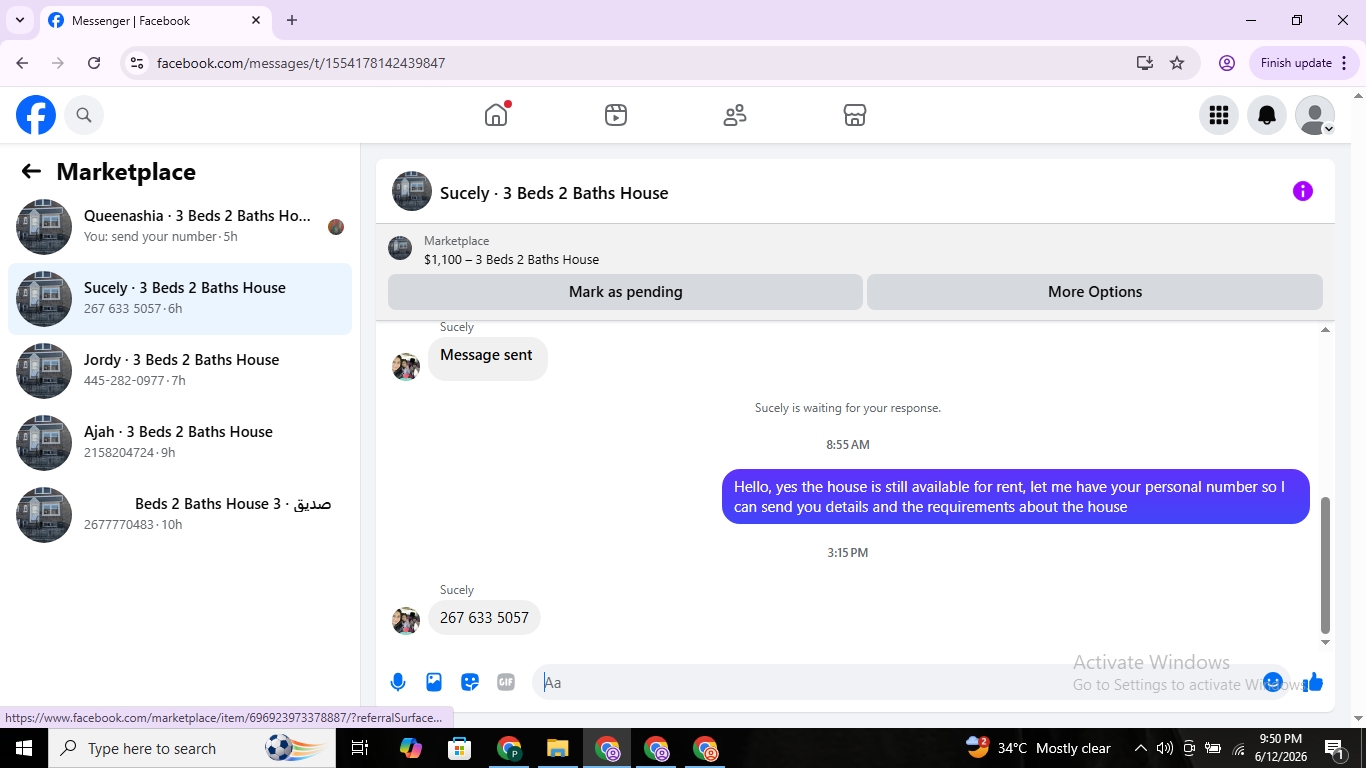Bookmark this page with the star icon
1366x768 pixels.
coord(1177,63)
